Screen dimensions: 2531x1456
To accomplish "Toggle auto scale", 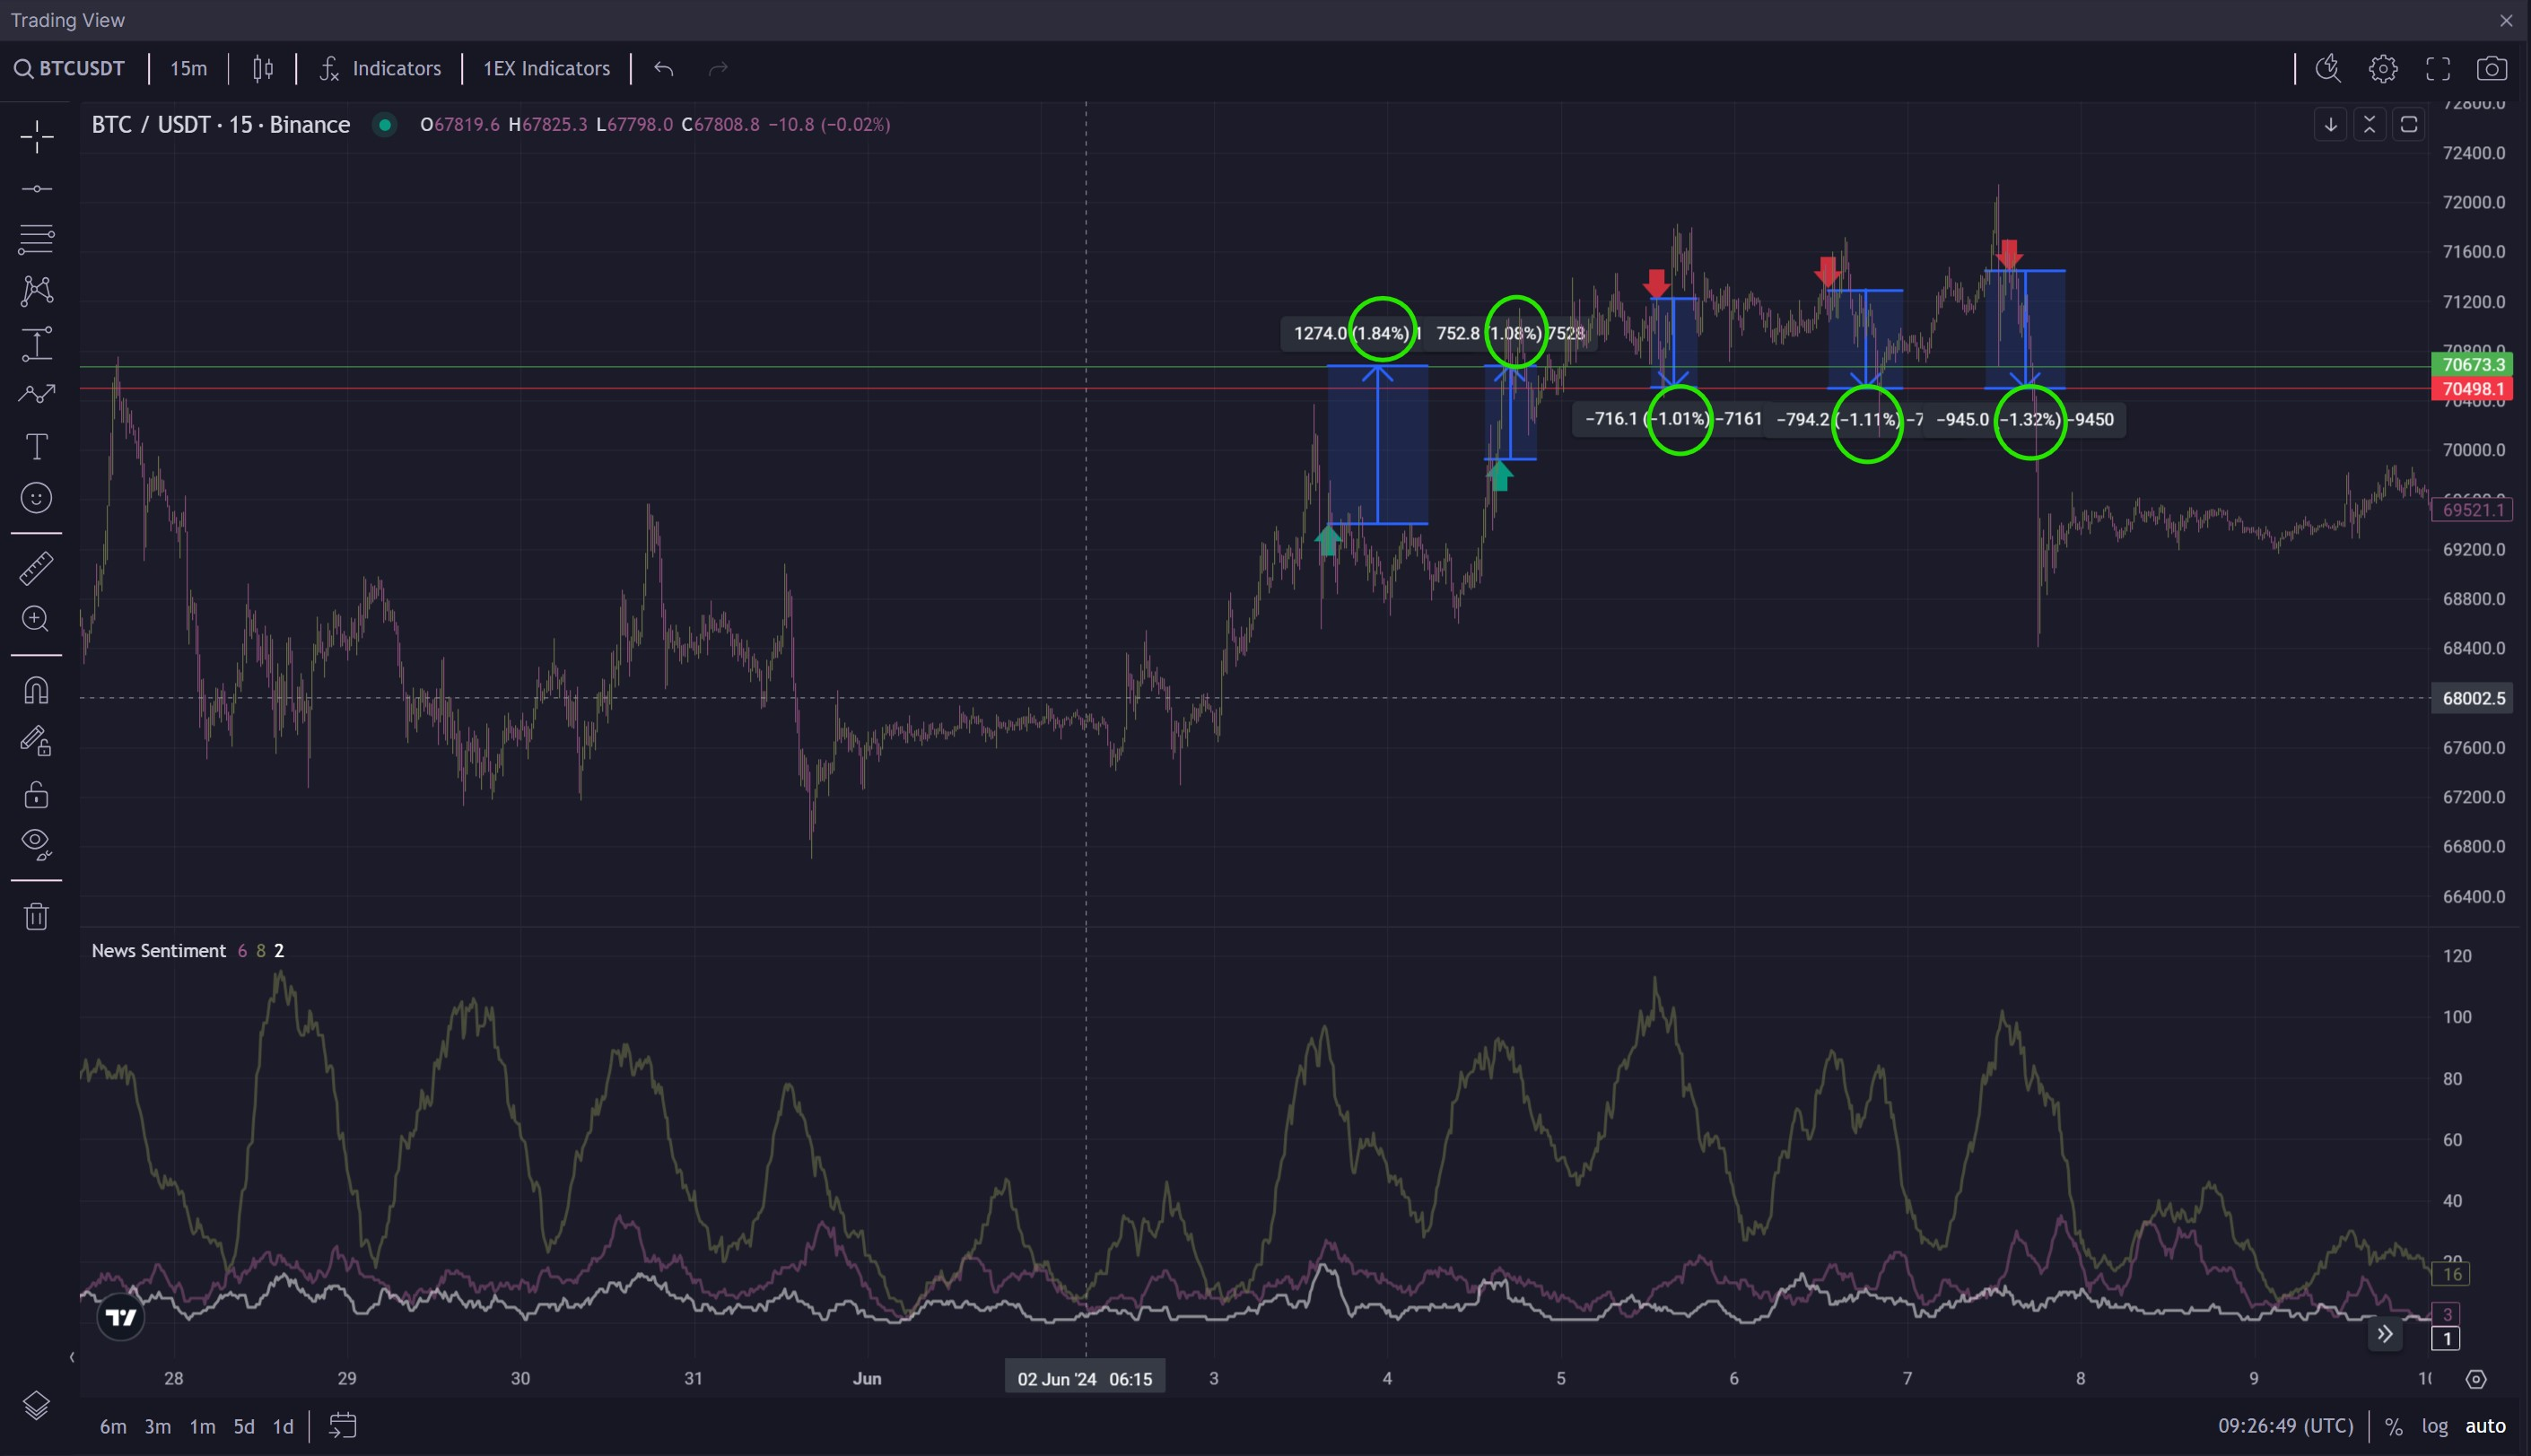I will click(x=2485, y=1426).
